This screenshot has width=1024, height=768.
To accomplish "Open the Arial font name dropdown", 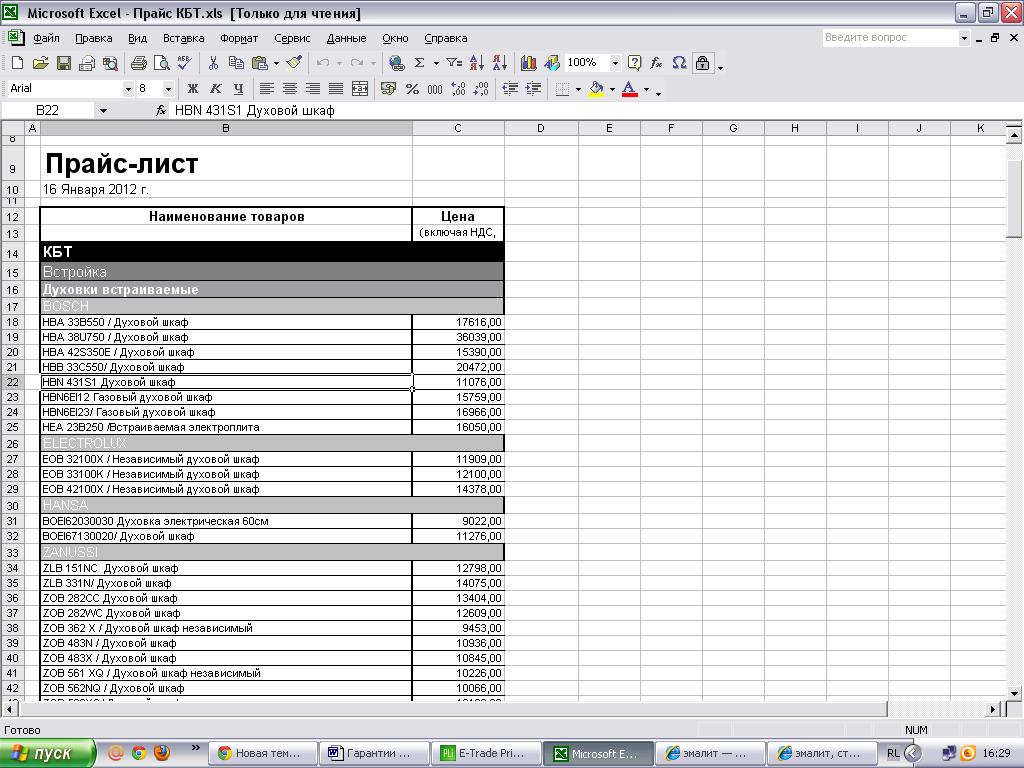I will [x=128, y=88].
